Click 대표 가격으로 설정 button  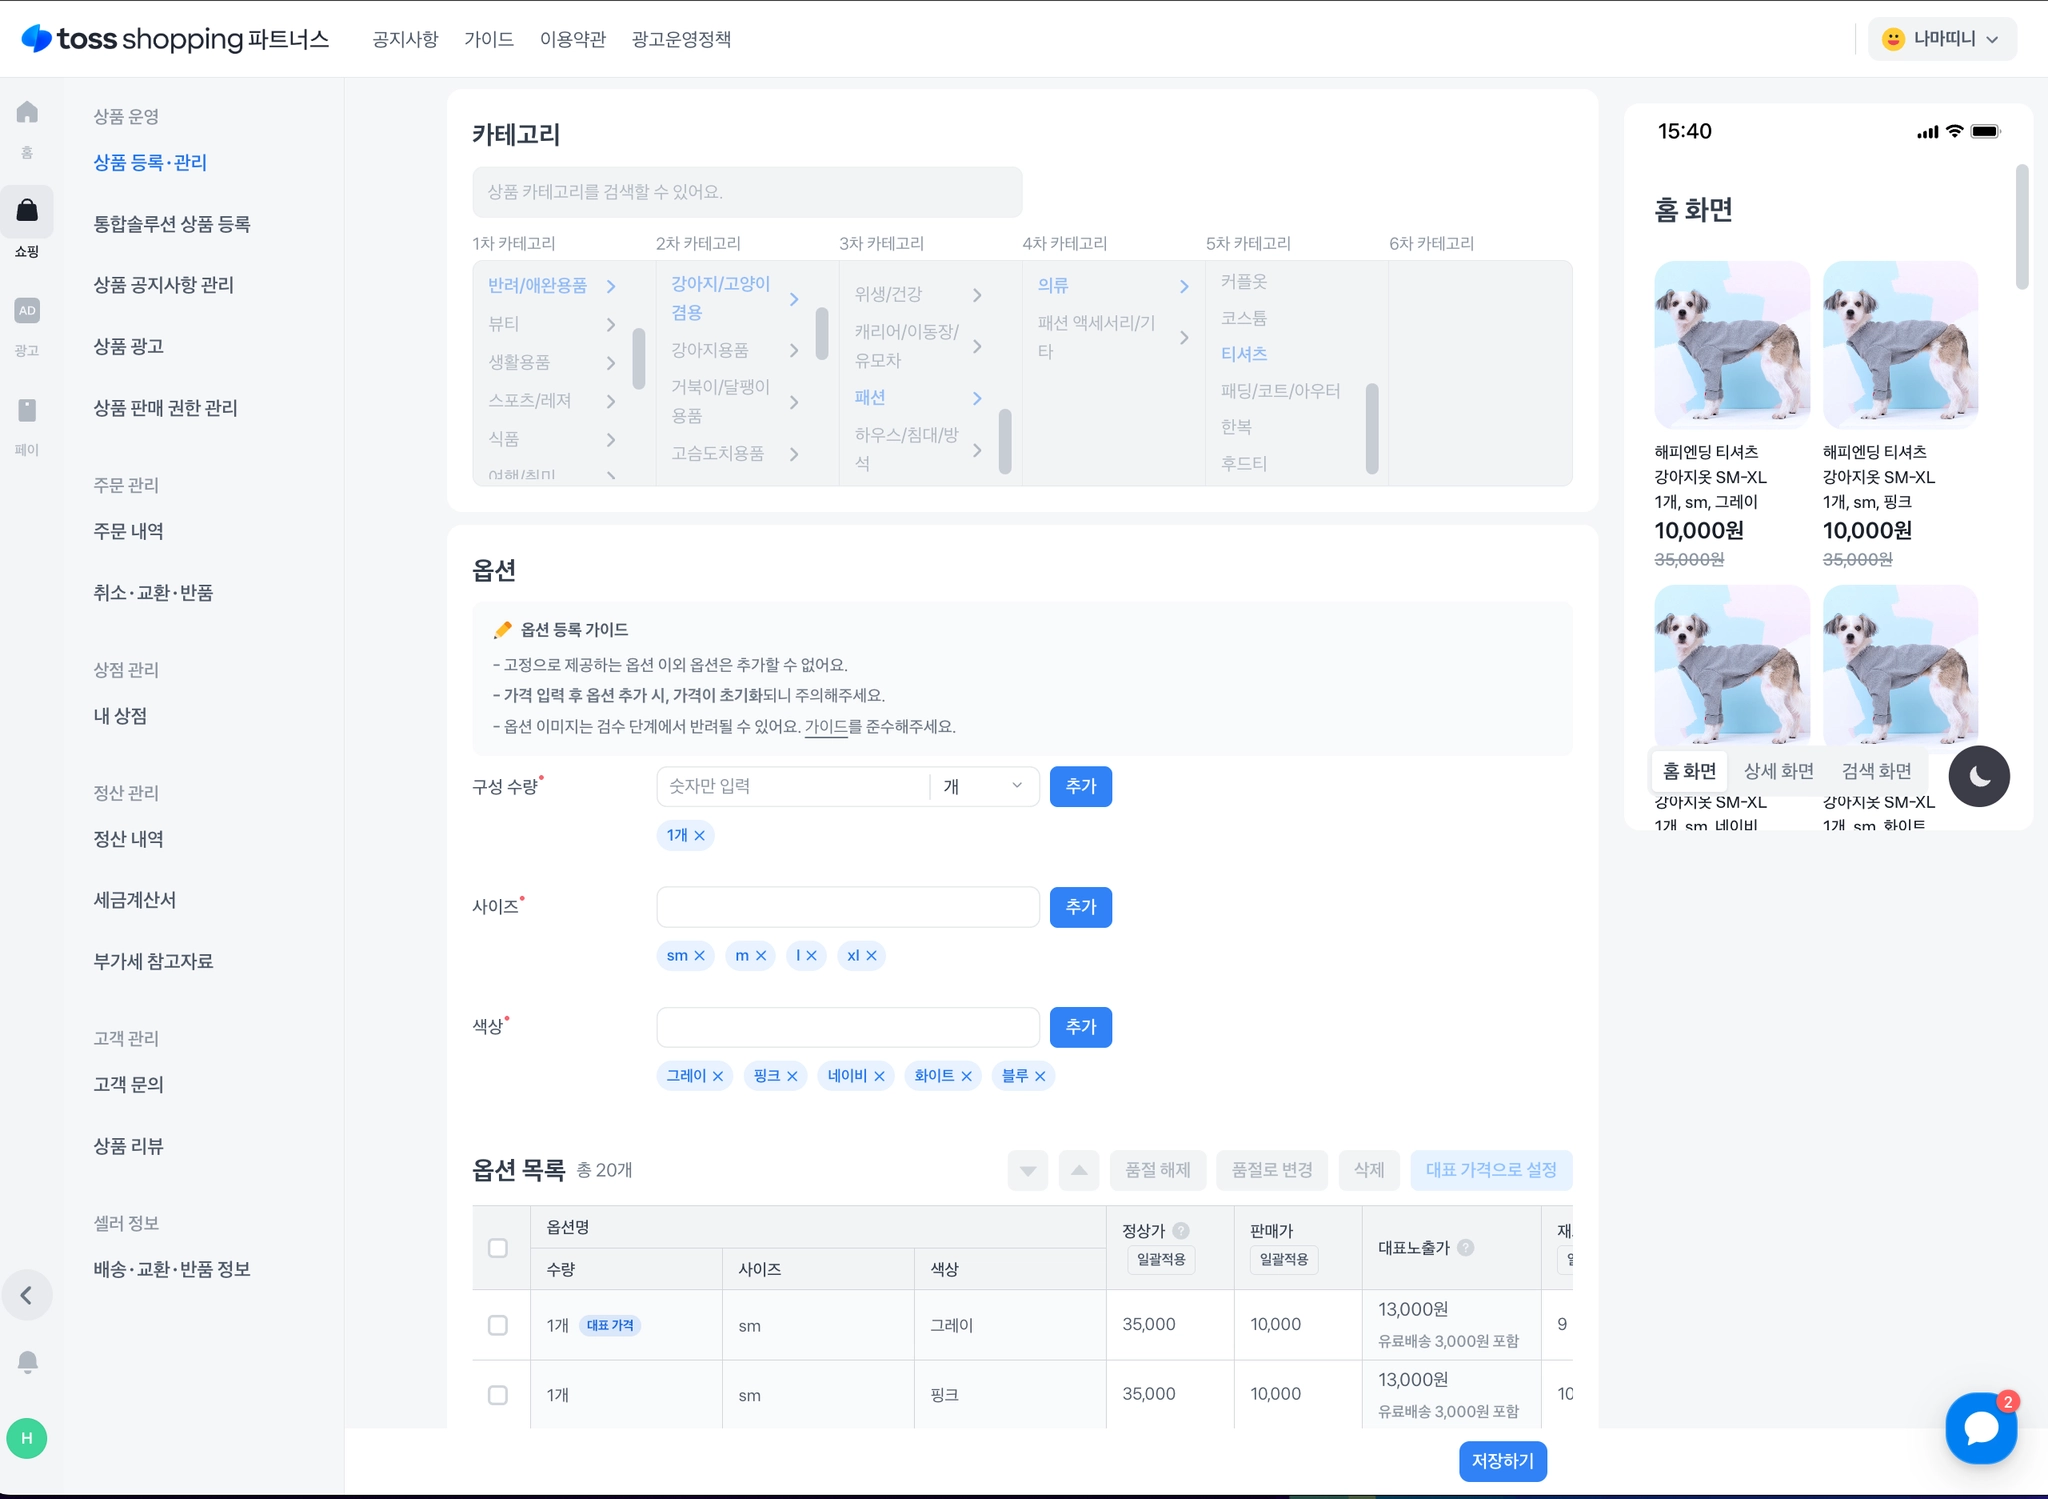(1490, 1170)
